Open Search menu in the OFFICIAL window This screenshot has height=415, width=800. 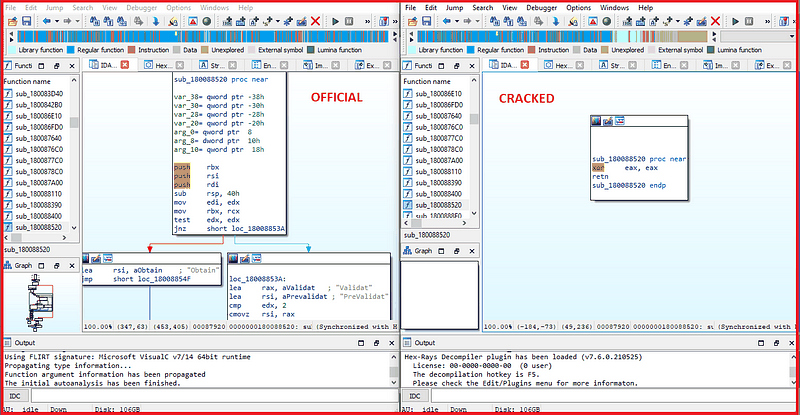83,8
